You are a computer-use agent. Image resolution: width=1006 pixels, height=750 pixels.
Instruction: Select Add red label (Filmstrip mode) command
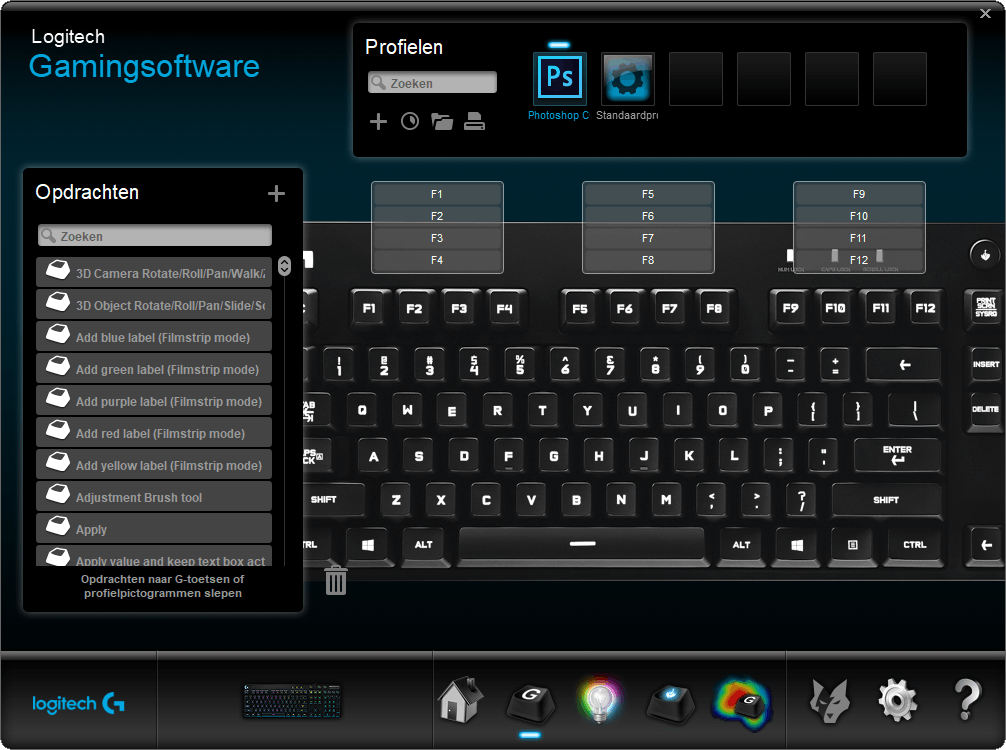[x=154, y=432]
